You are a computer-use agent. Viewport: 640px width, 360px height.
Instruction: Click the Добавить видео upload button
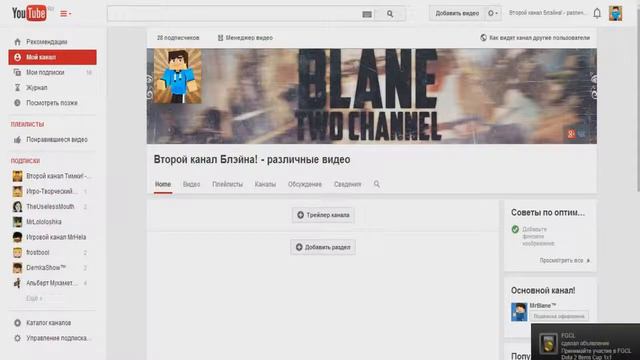point(457,13)
